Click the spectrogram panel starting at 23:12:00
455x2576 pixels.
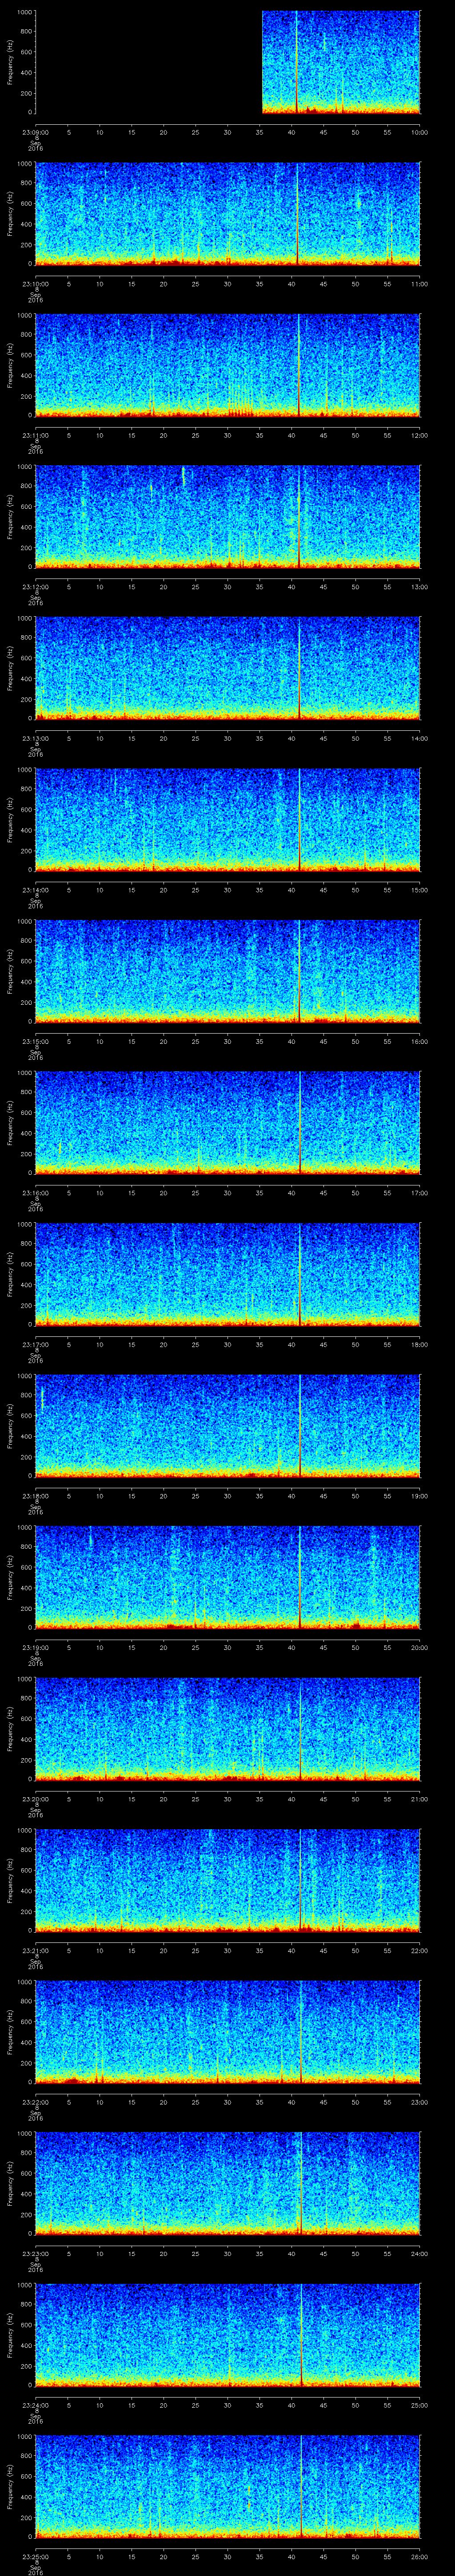coord(228,517)
